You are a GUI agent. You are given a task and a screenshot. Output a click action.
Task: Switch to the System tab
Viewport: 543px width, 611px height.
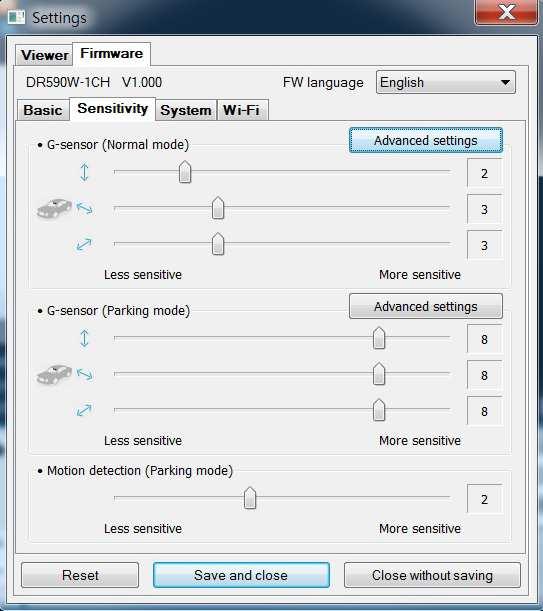(x=186, y=110)
